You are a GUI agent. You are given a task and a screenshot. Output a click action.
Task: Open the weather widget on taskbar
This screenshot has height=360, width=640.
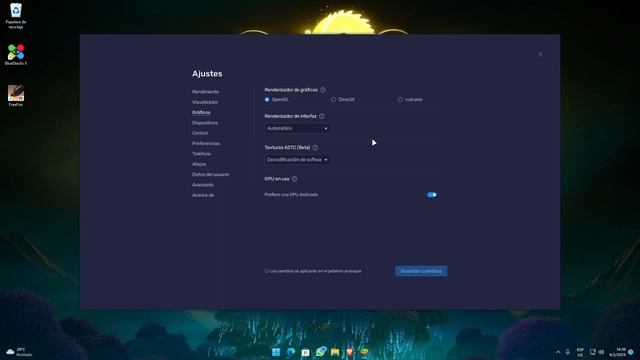(x=19, y=352)
